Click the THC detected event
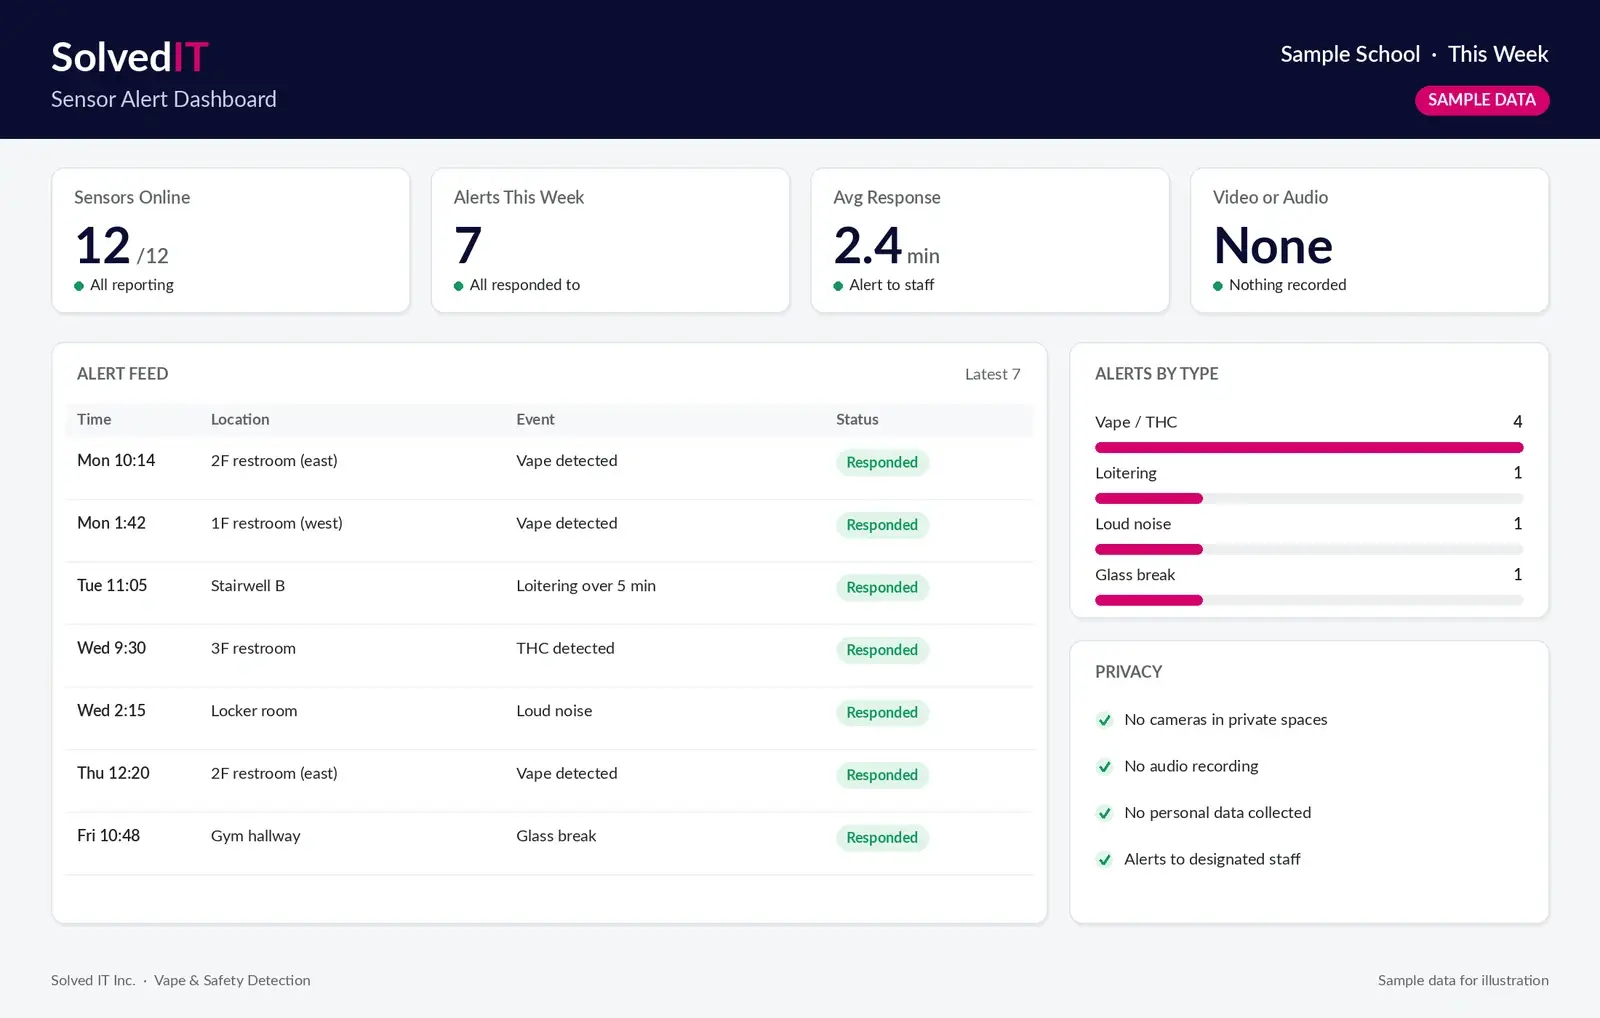 [565, 648]
